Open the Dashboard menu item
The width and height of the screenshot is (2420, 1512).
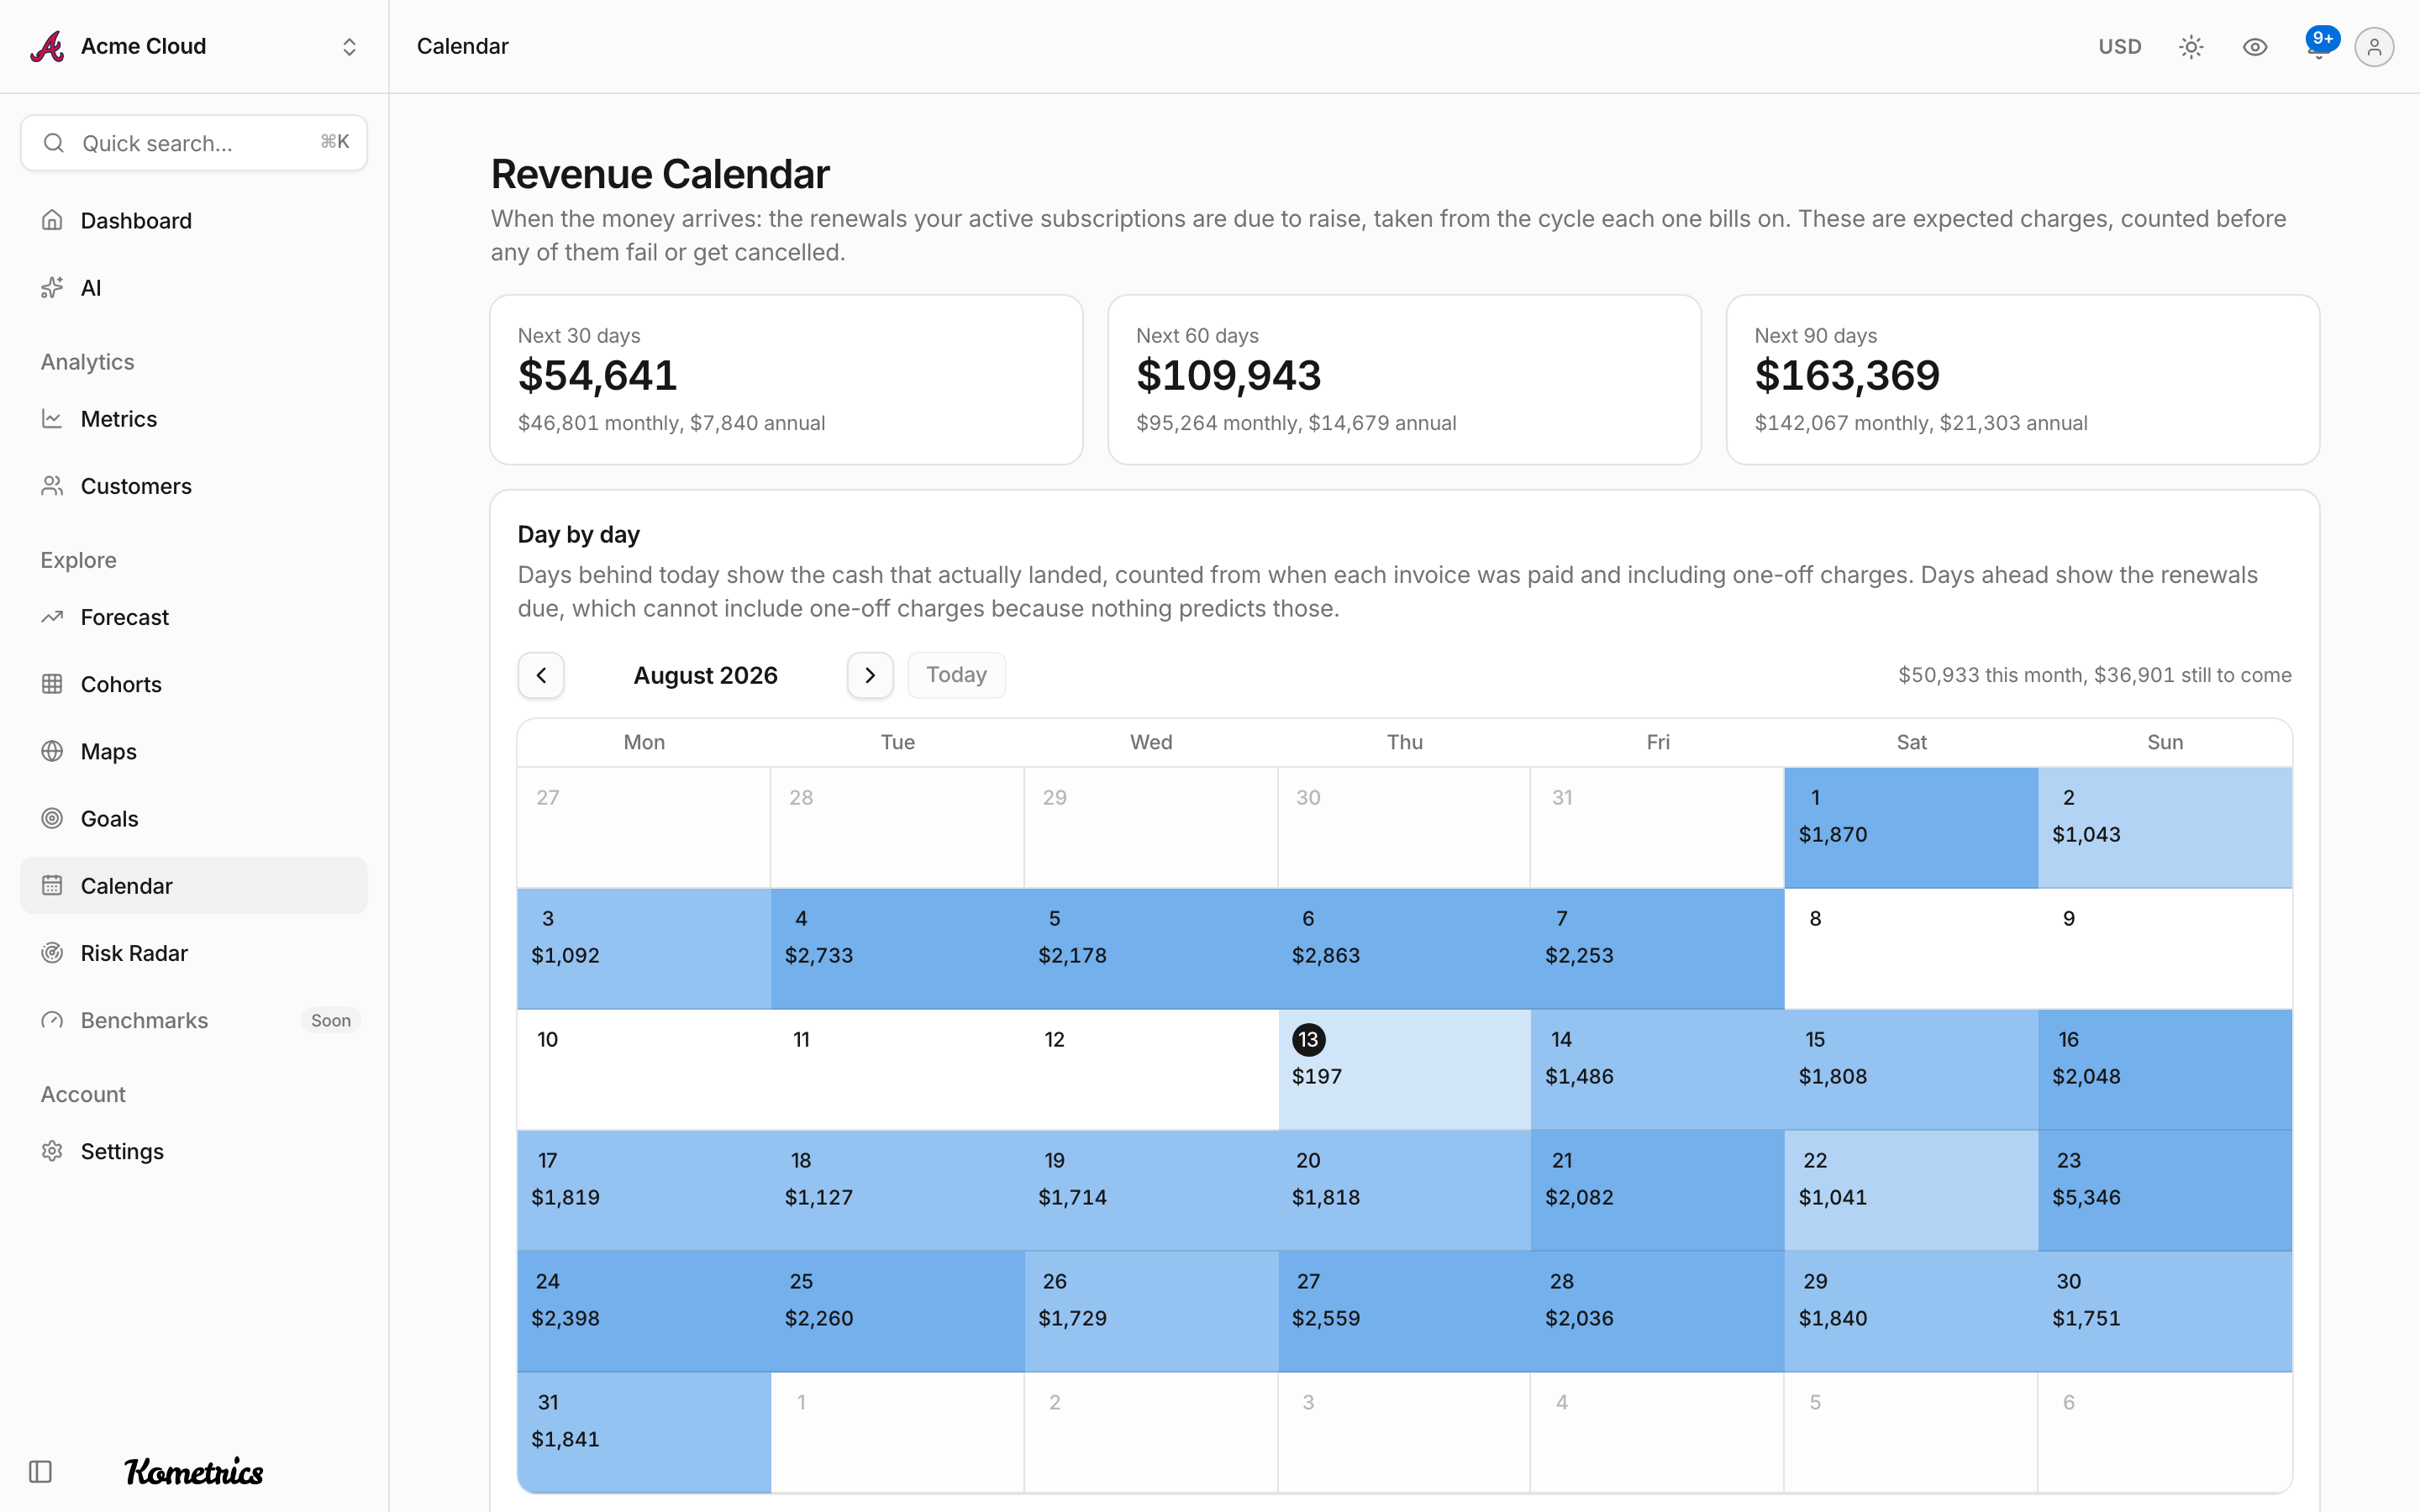[x=194, y=220]
